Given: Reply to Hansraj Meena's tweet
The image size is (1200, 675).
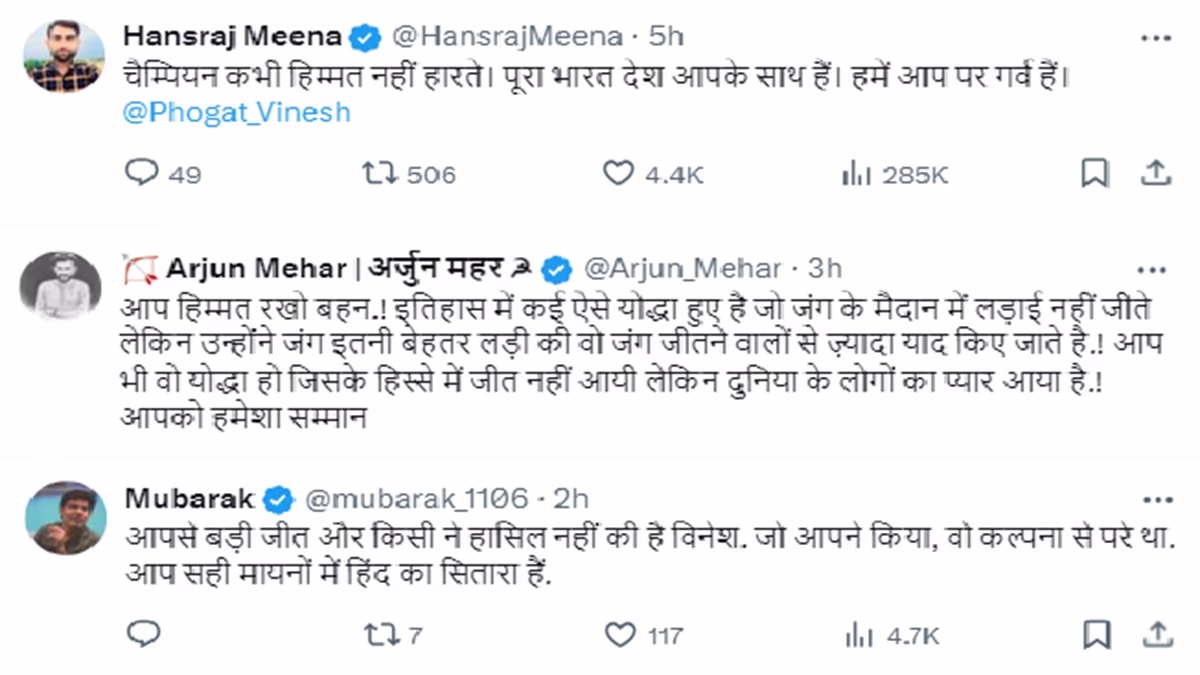Looking at the screenshot, I should point(141,174).
